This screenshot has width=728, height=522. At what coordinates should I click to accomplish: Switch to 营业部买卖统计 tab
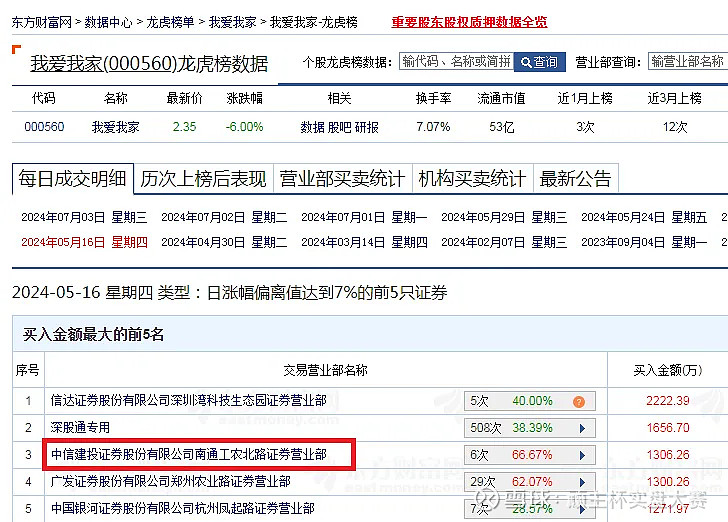pos(343,179)
